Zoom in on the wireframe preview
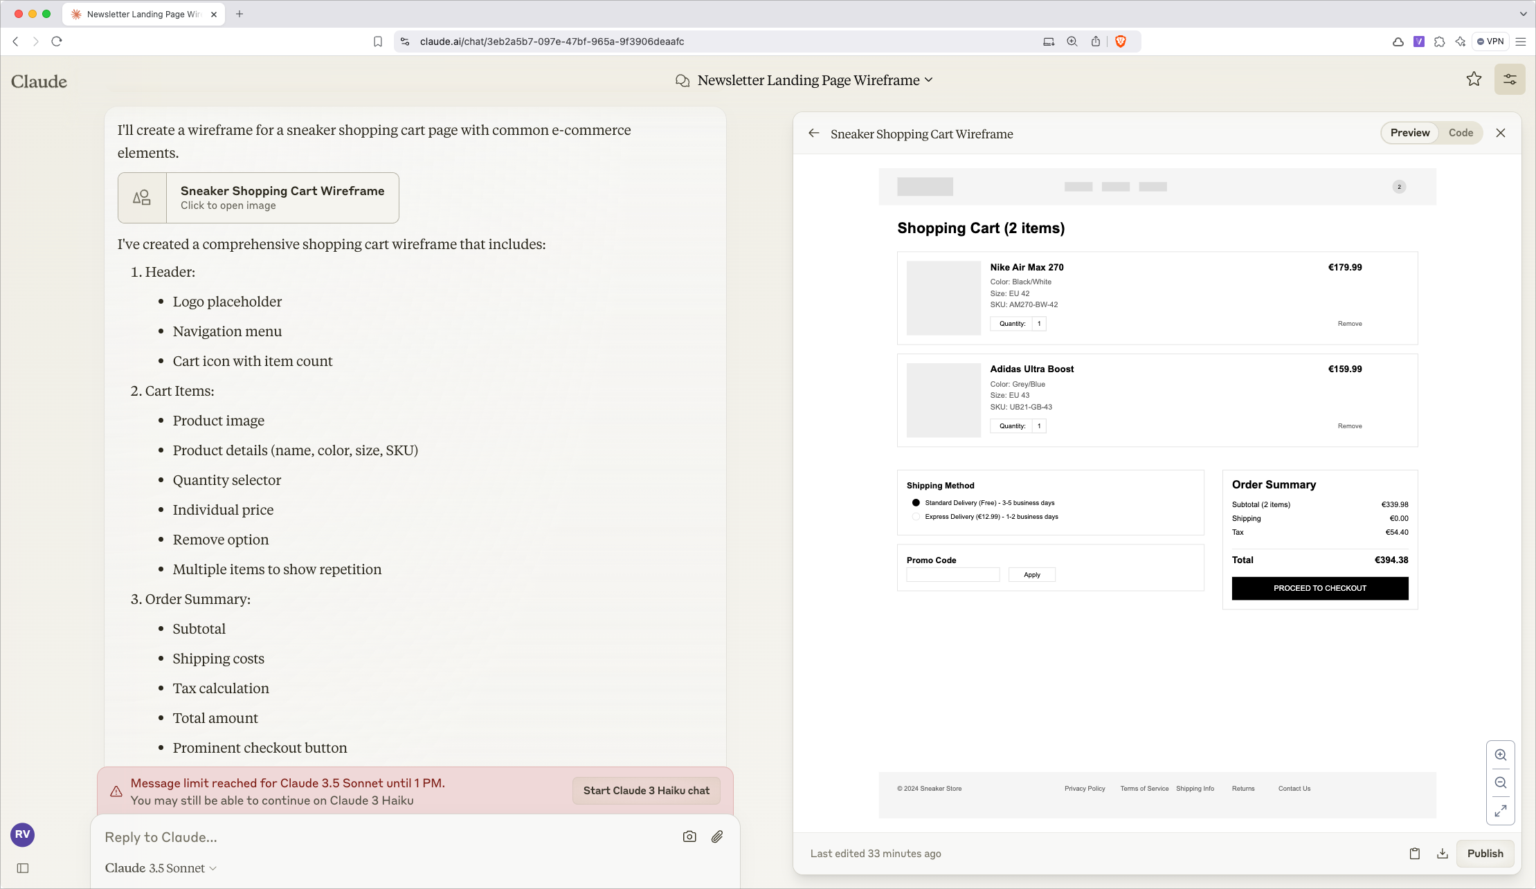This screenshot has height=889, width=1536. tap(1500, 755)
